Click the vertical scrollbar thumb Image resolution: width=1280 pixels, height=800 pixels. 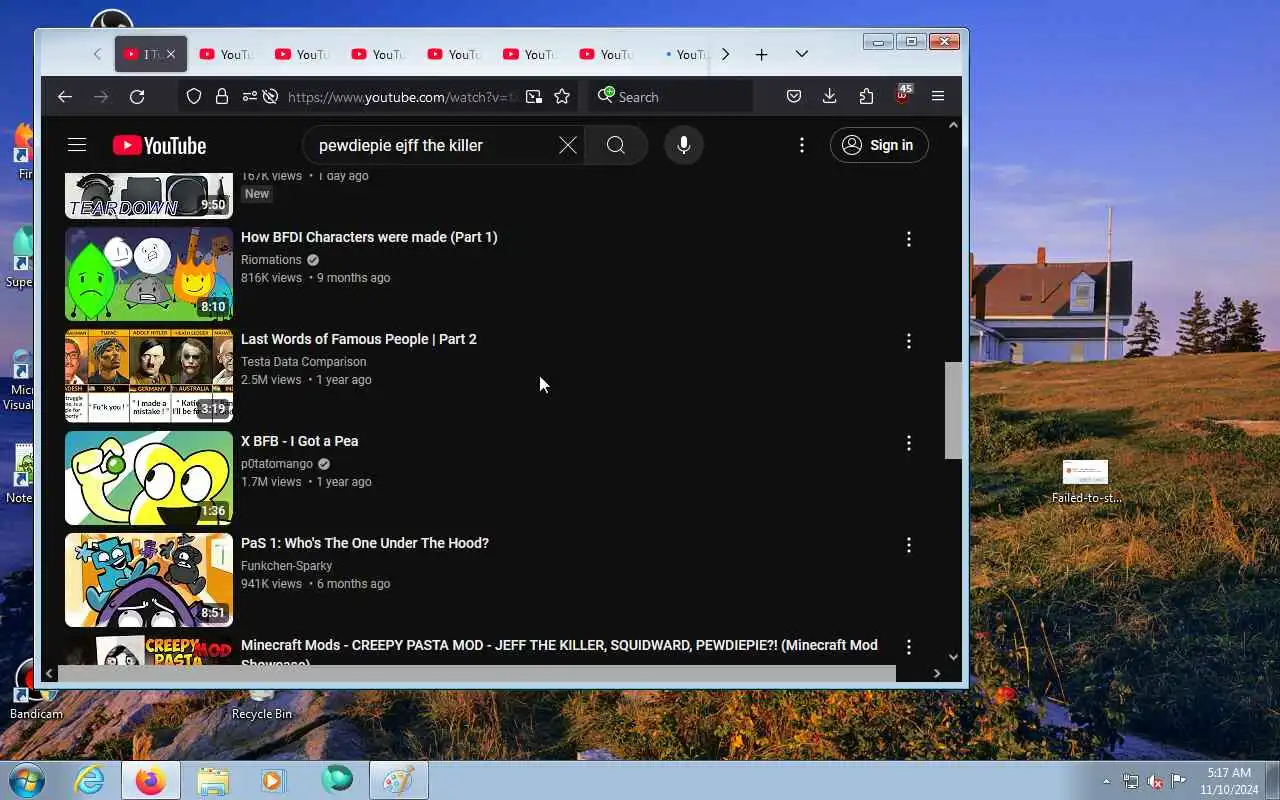953,410
